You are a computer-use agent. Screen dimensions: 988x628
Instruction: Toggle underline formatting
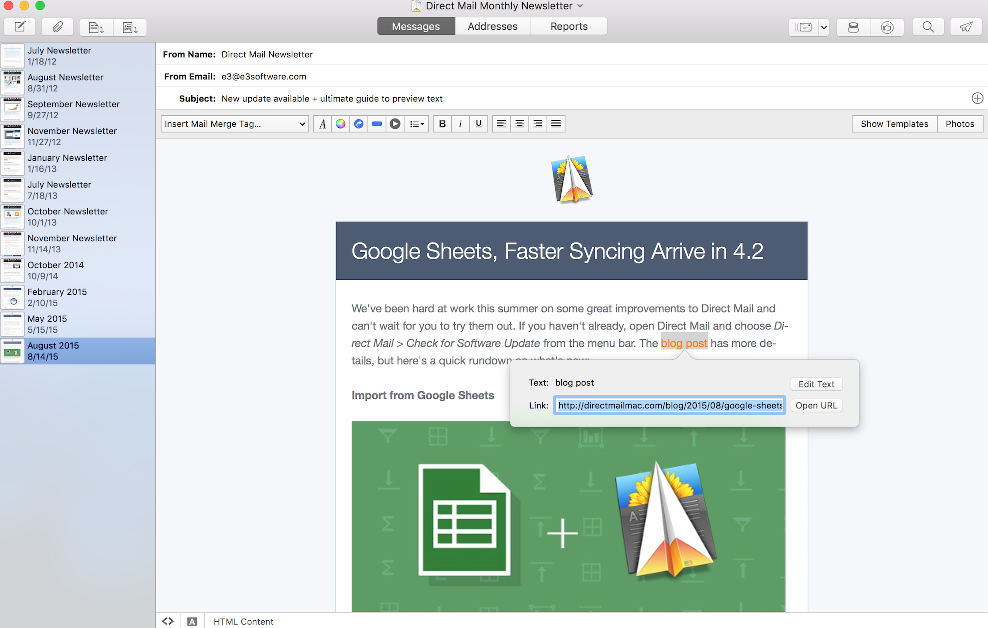tap(479, 124)
